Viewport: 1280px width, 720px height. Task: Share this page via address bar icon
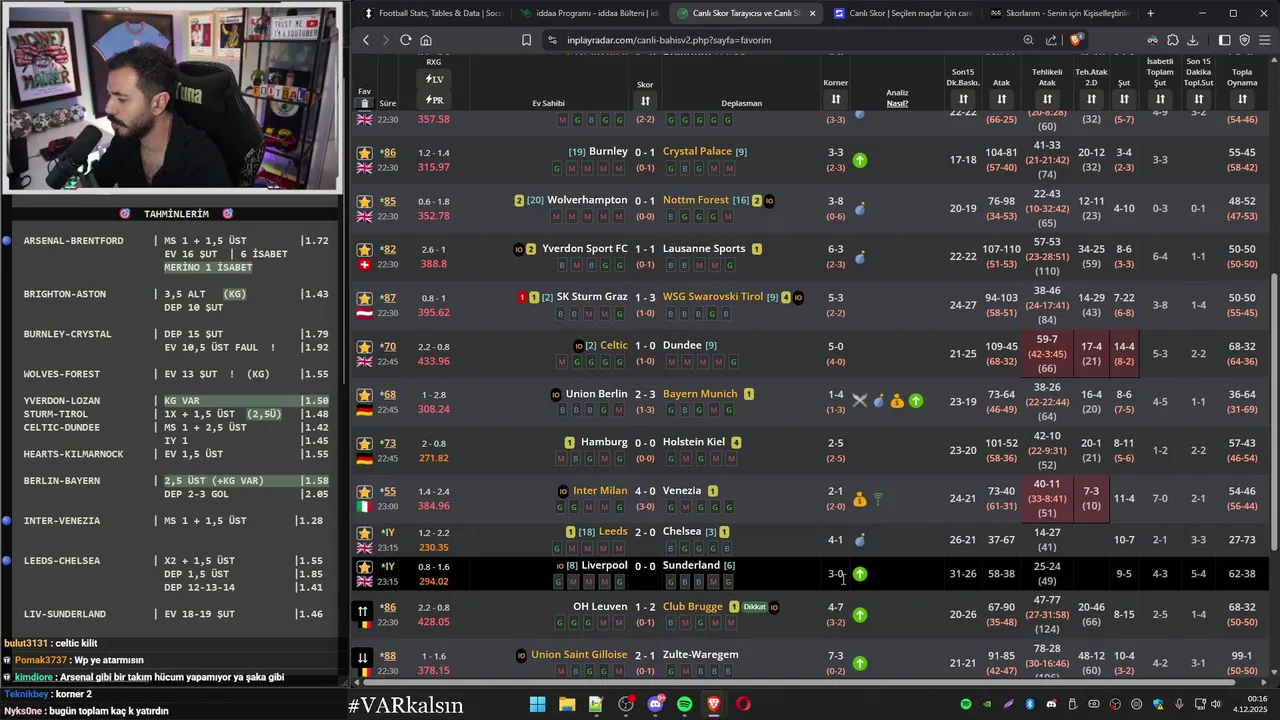pos(1051,40)
